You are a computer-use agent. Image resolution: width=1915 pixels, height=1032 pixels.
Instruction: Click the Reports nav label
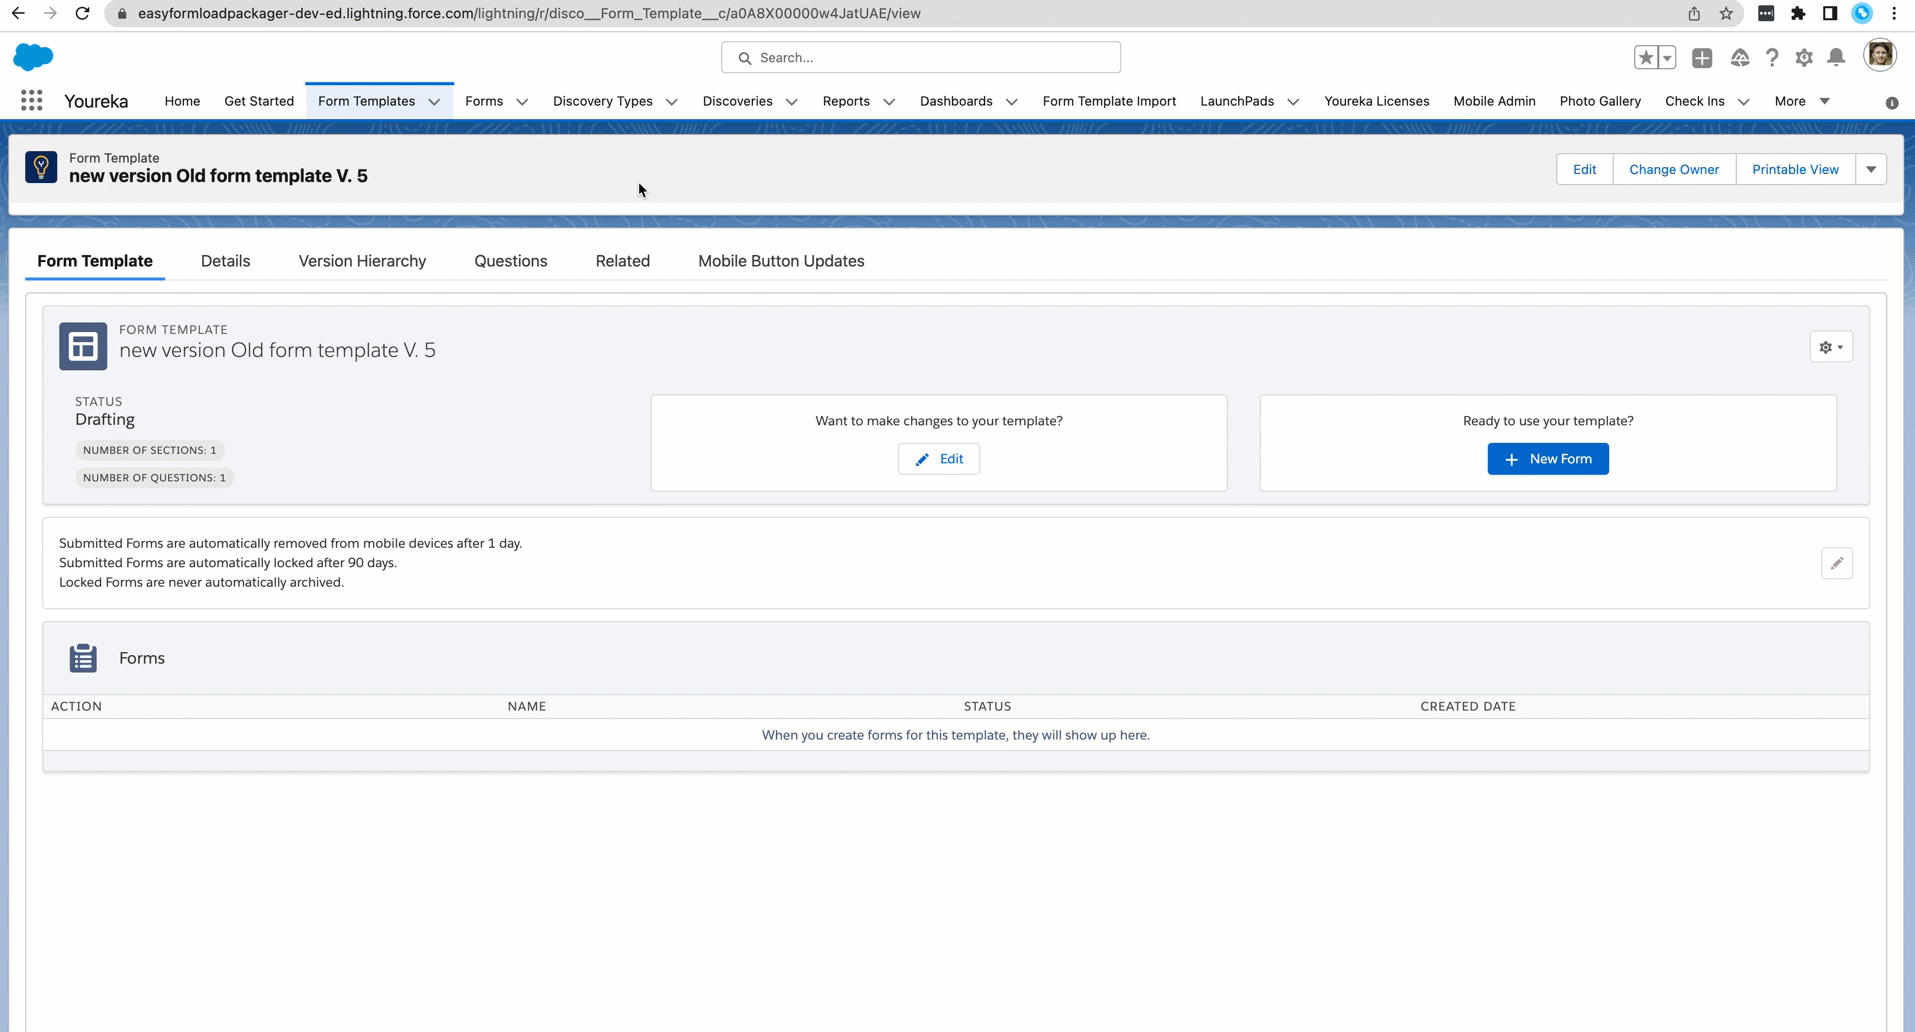pyautogui.click(x=846, y=101)
